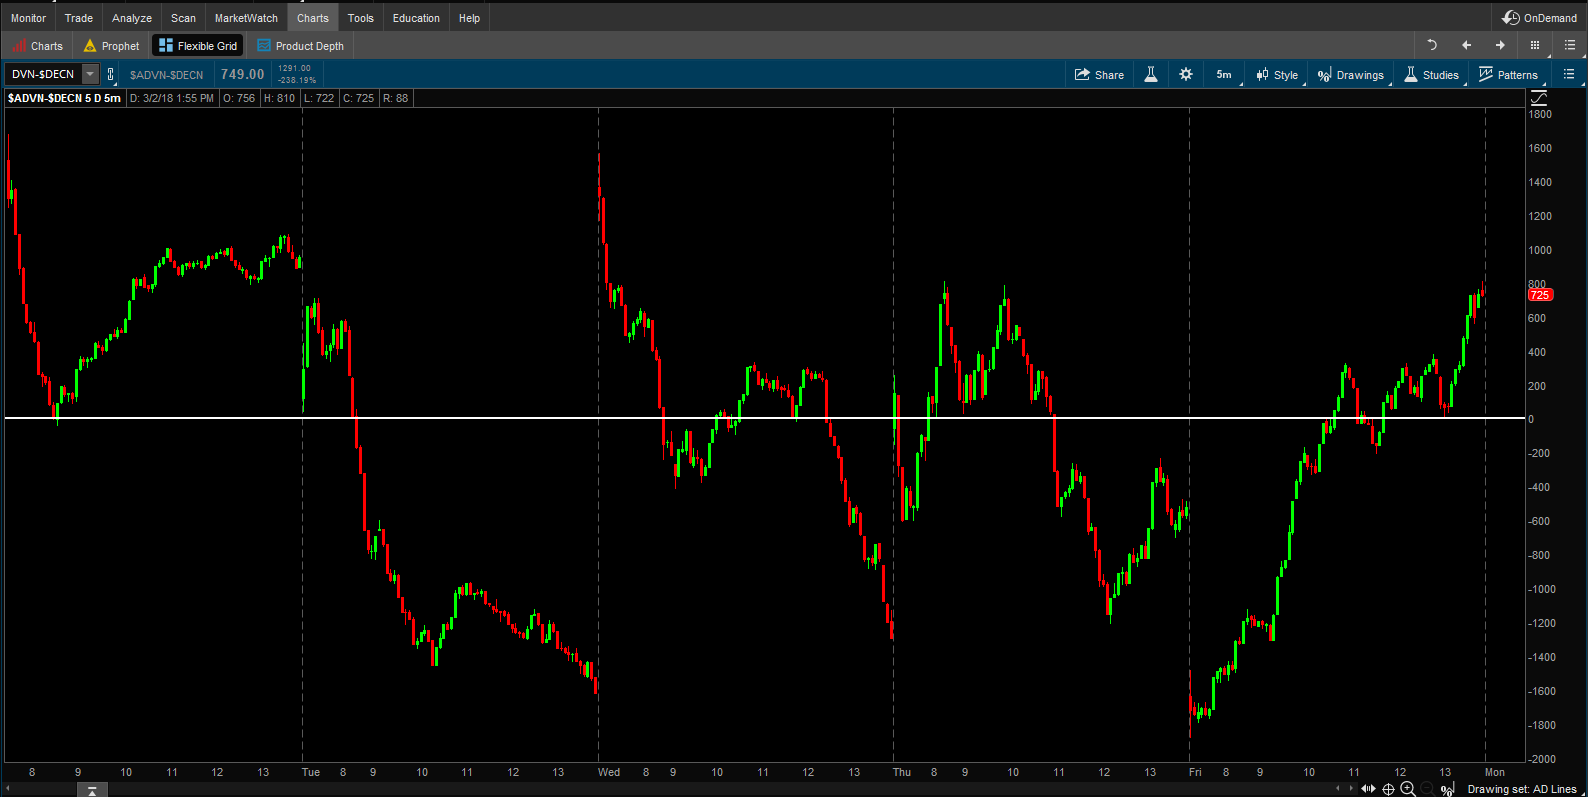This screenshot has height=797, width=1588.
Task: Open the Charts subtab
Action: point(37,46)
